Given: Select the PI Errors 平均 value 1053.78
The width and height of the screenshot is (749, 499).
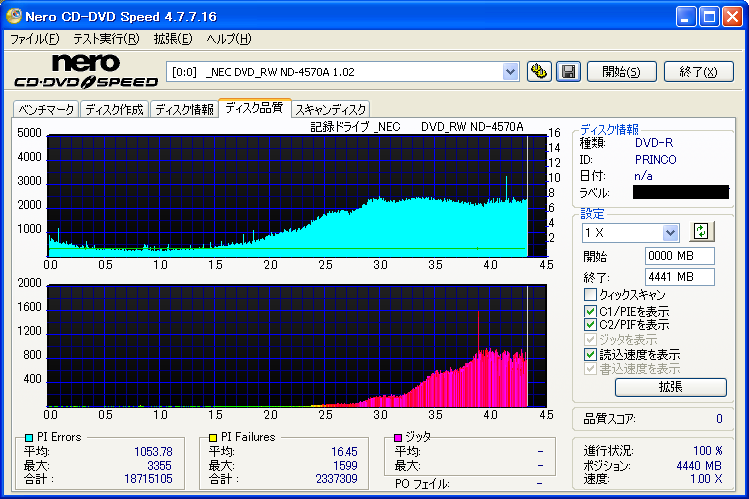Looking at the screenshot, I should click(153, 452).
